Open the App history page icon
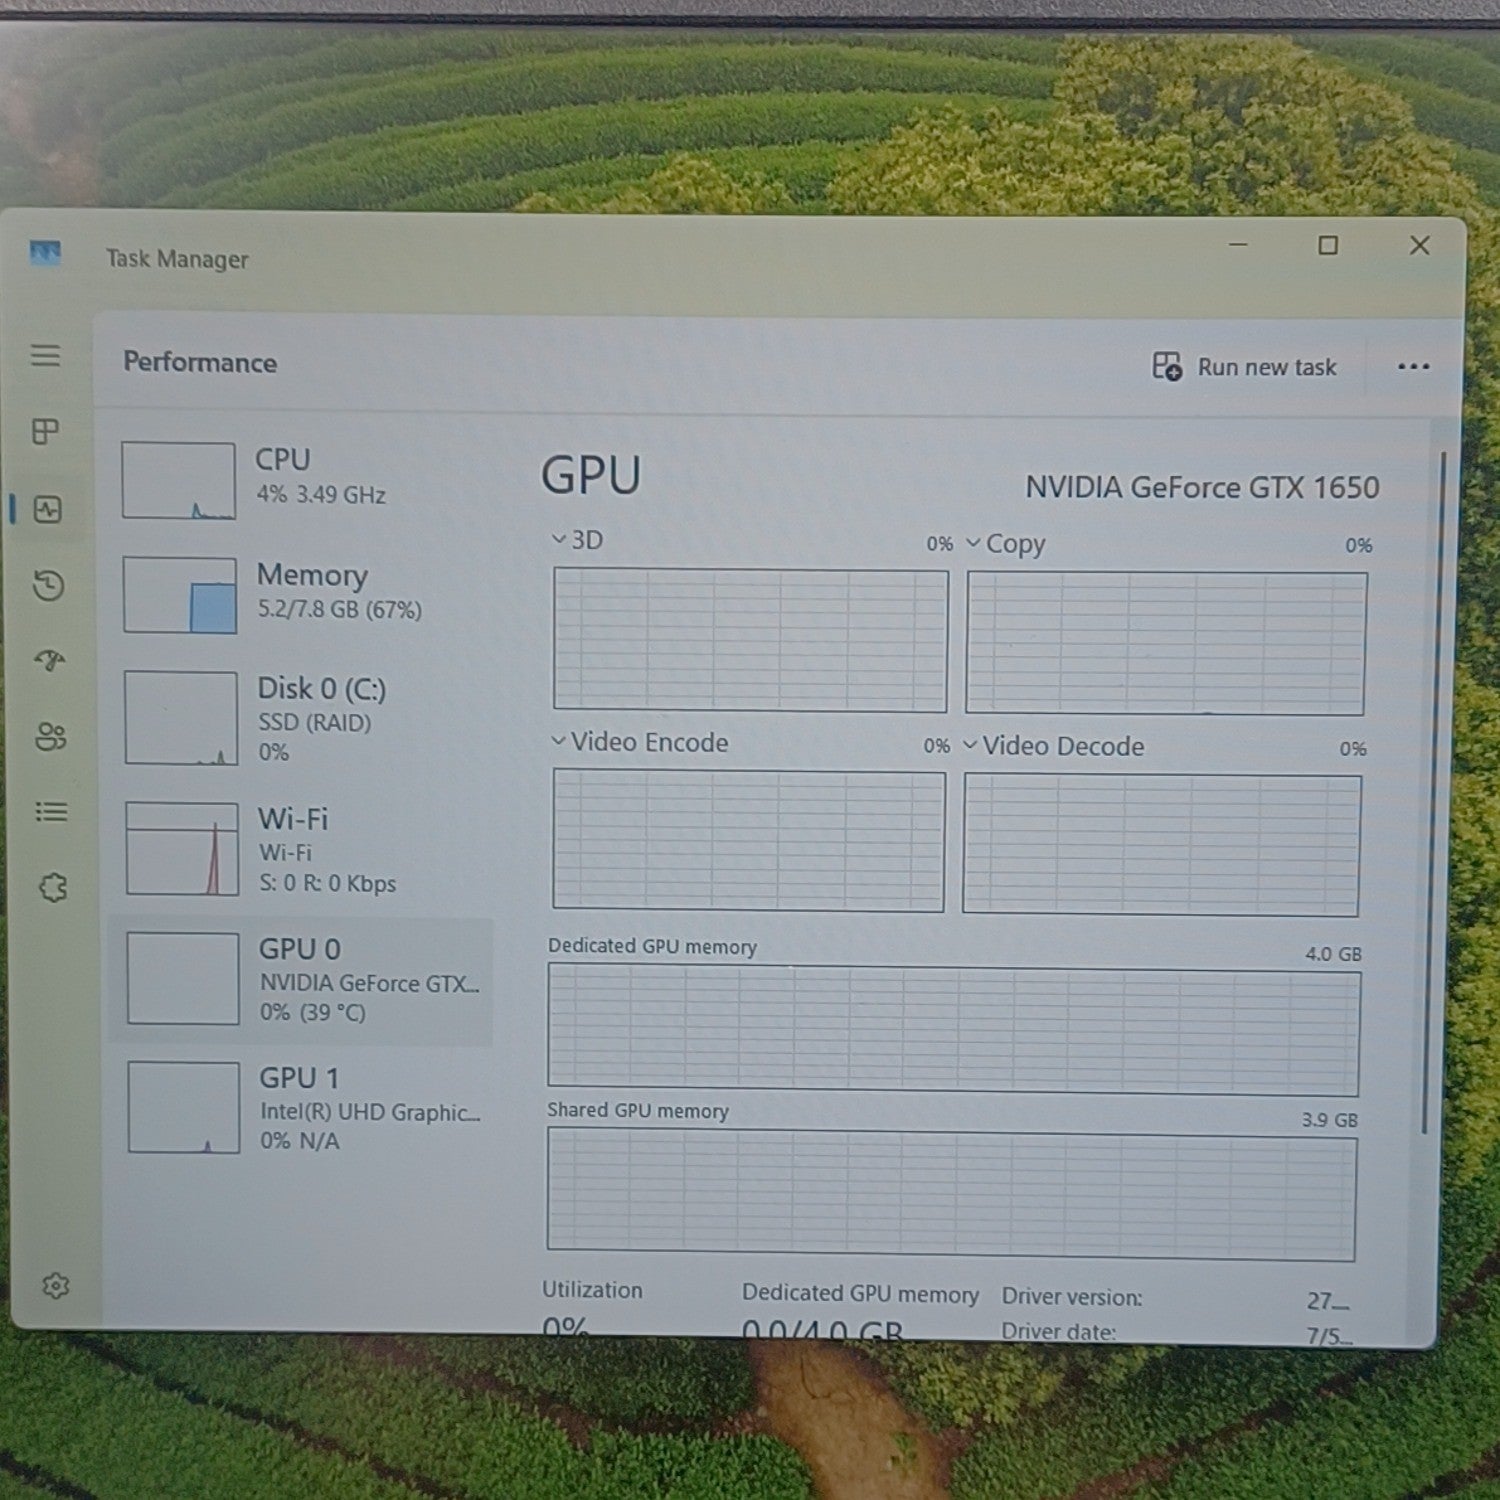Viewport: 1500px width, 1500px height. click(x=49, y=585)
